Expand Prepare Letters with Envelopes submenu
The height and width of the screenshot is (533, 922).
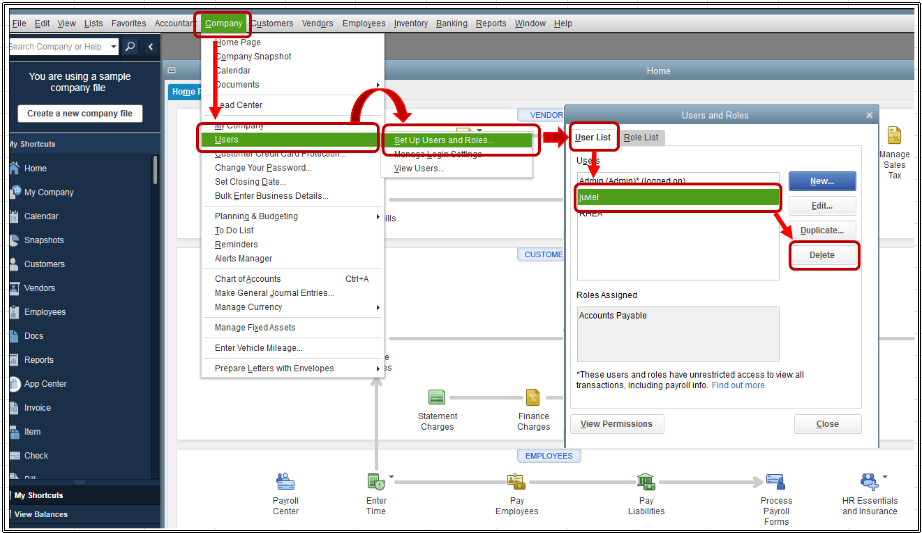point(378,369)
